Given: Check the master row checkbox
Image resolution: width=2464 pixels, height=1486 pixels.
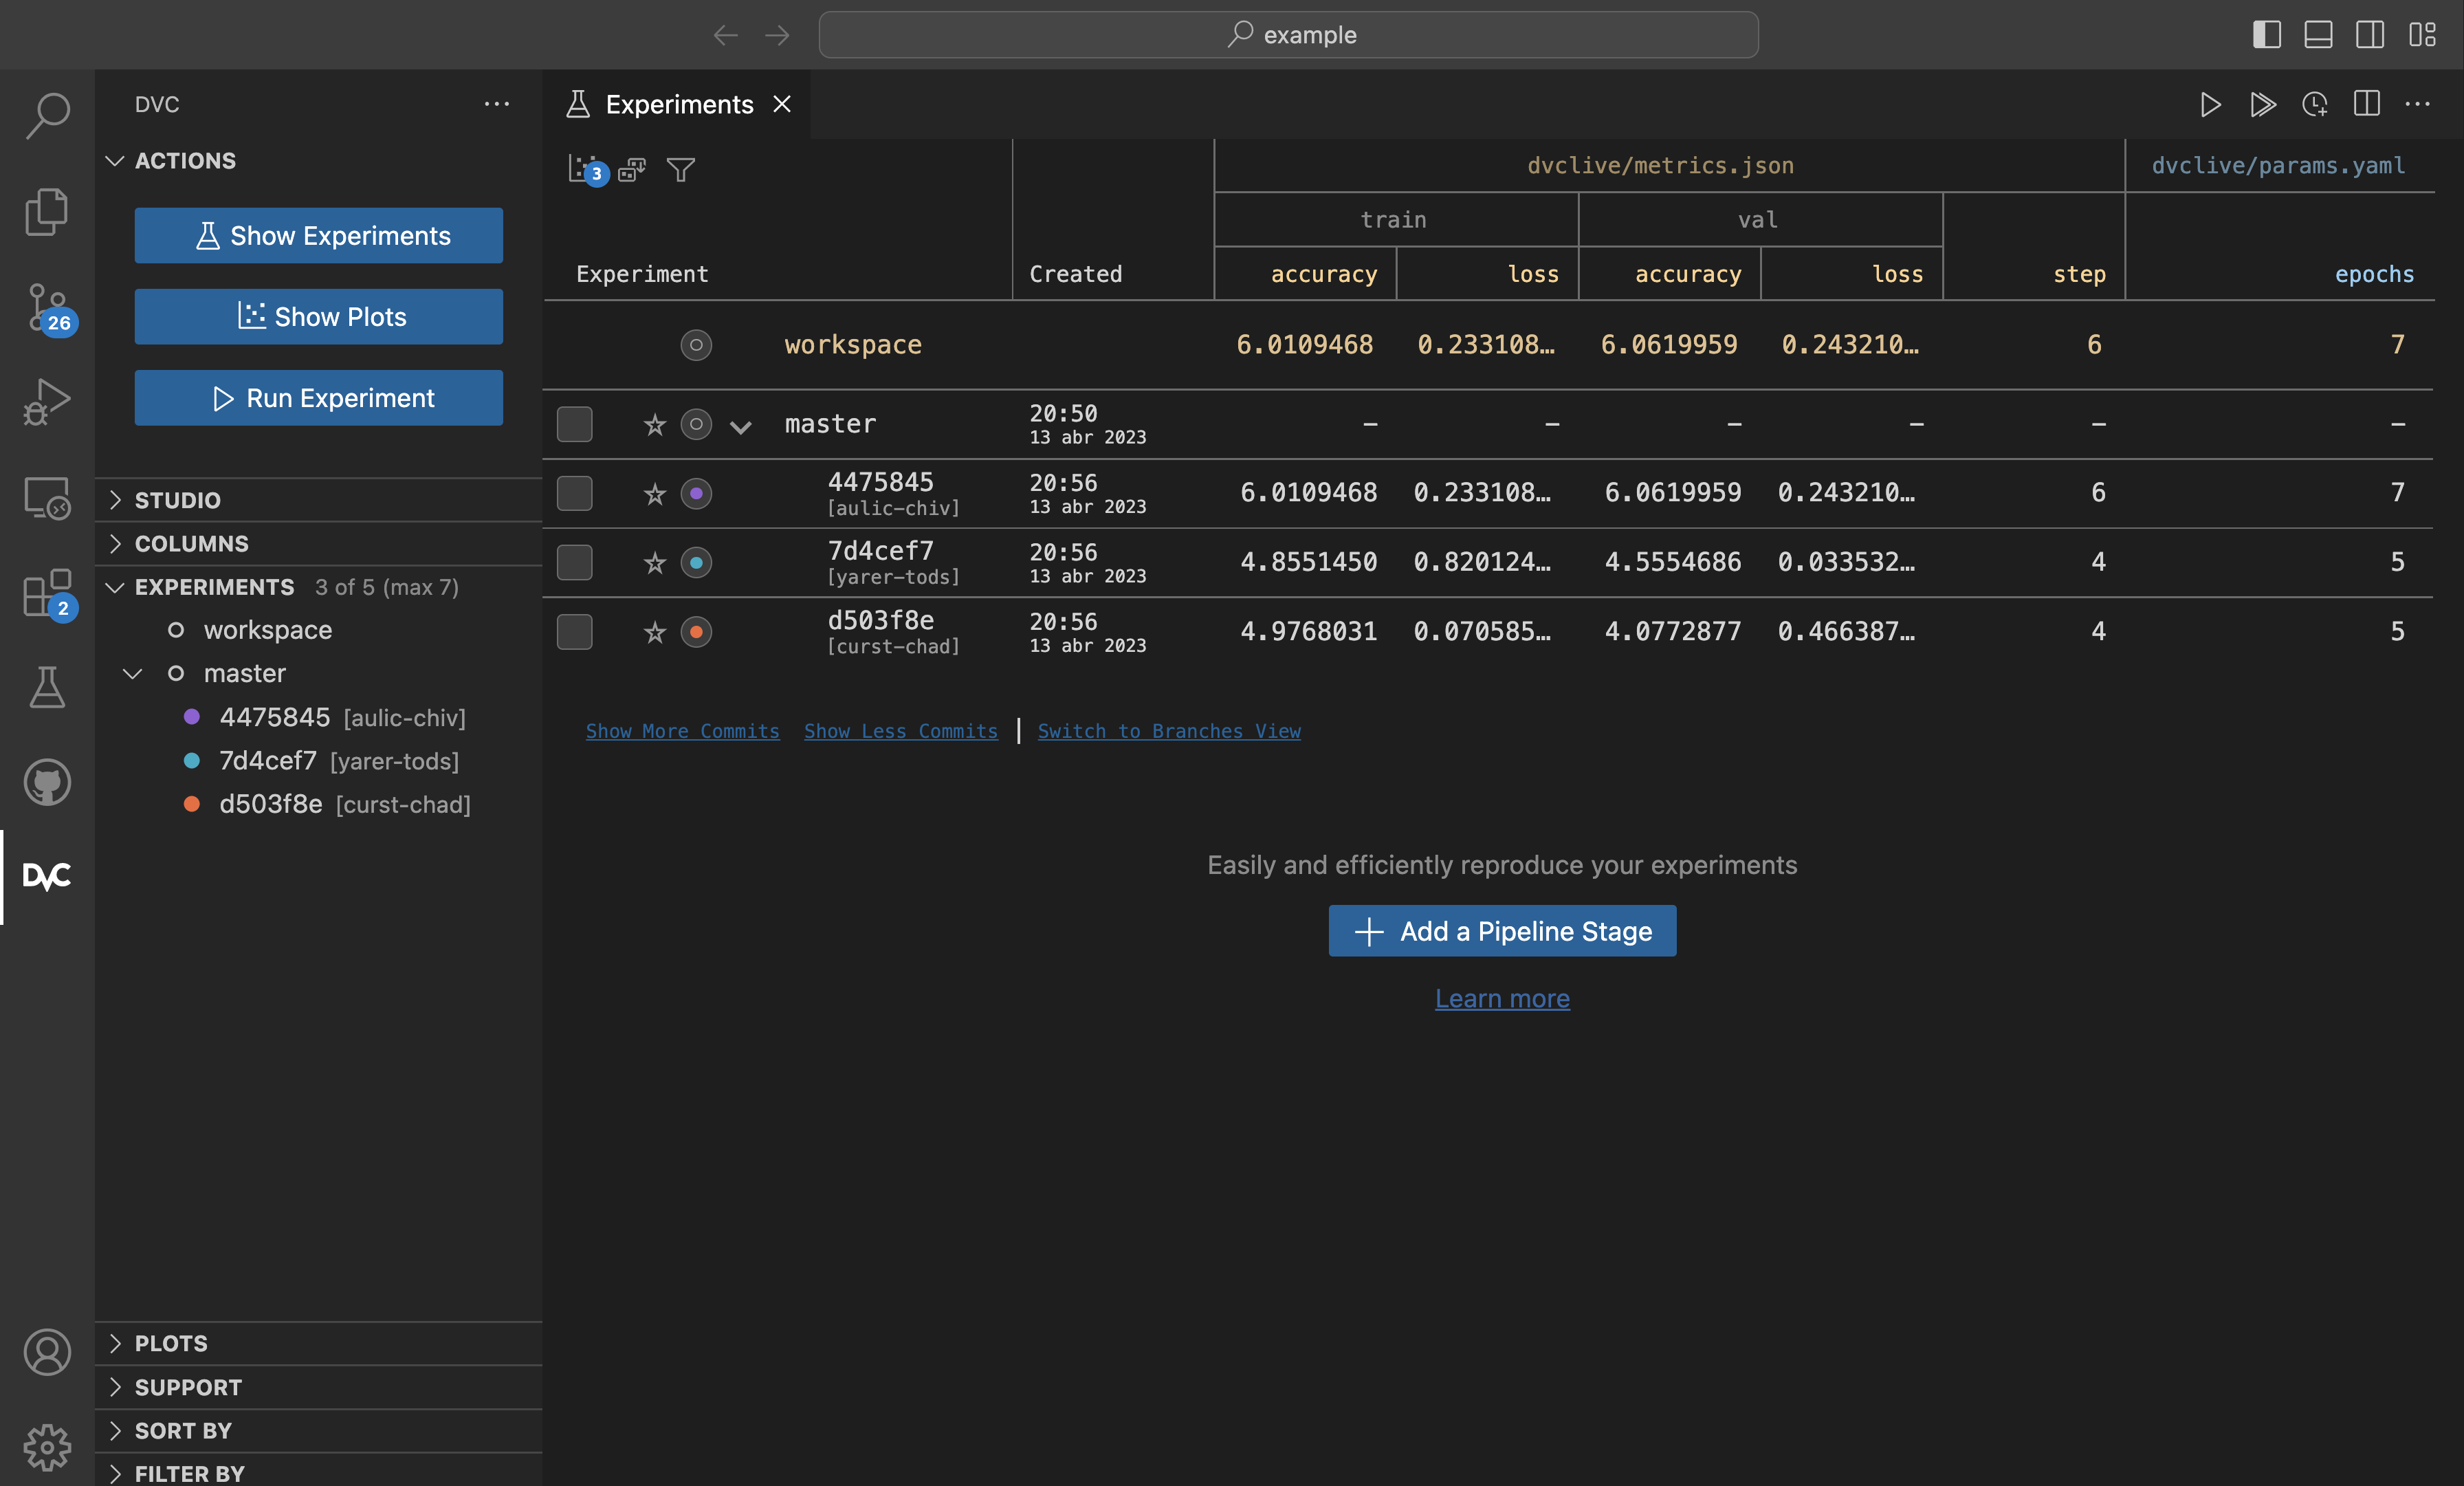Looking at the screenshot, I should [x=574, y=424].
